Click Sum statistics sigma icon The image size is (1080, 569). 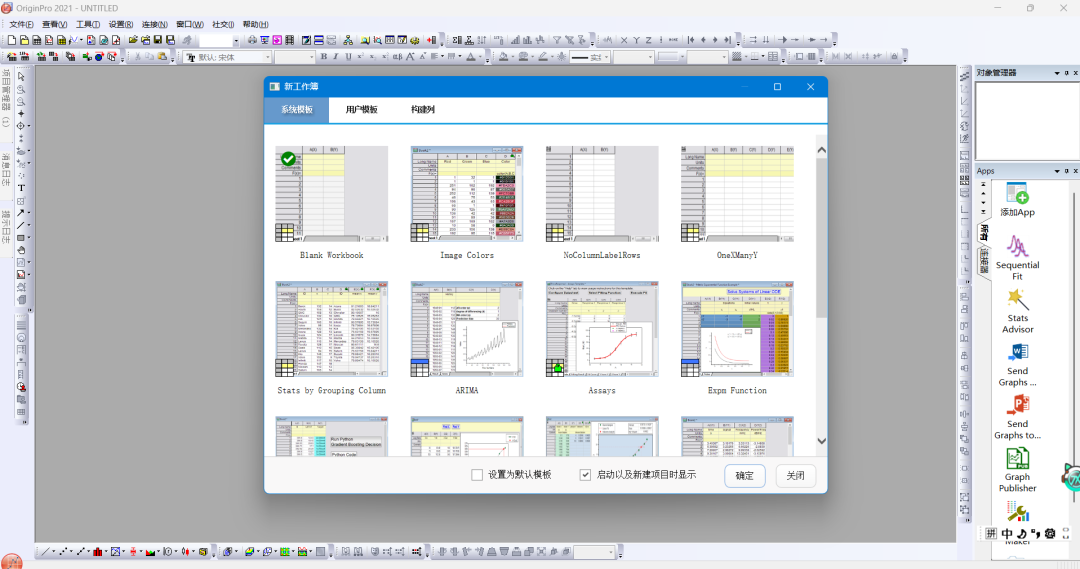(457, 40)
